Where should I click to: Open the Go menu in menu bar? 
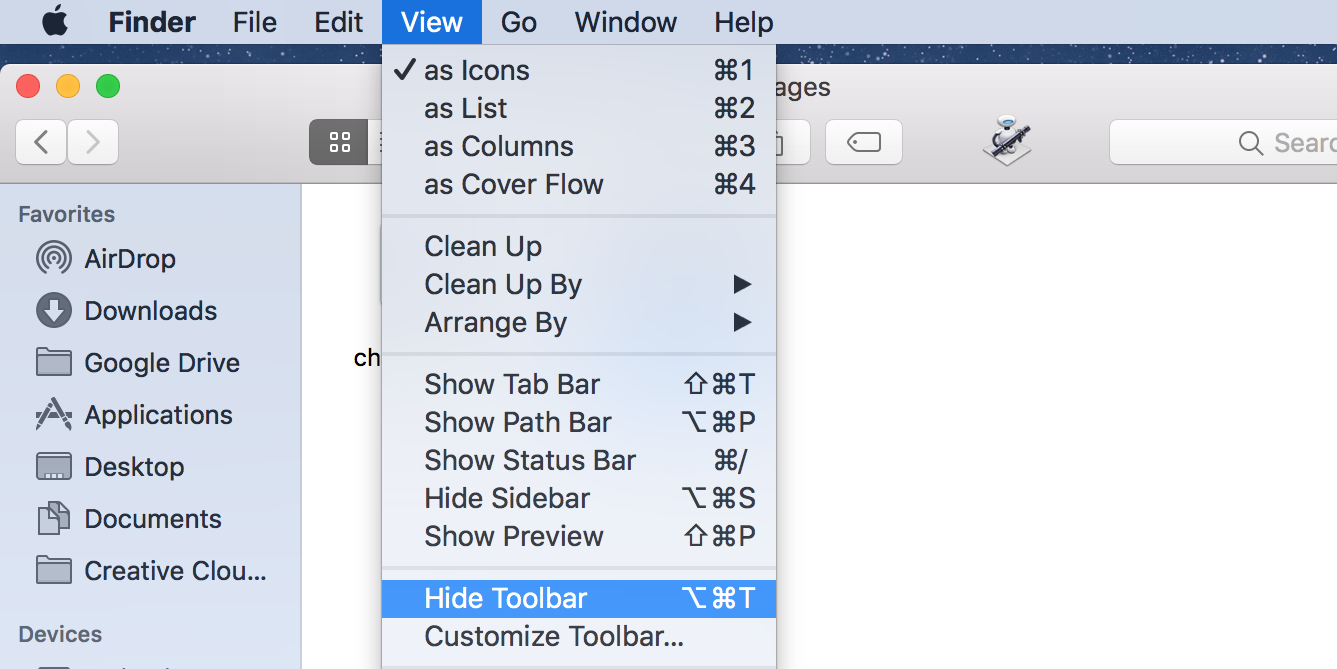pos(519,22)
